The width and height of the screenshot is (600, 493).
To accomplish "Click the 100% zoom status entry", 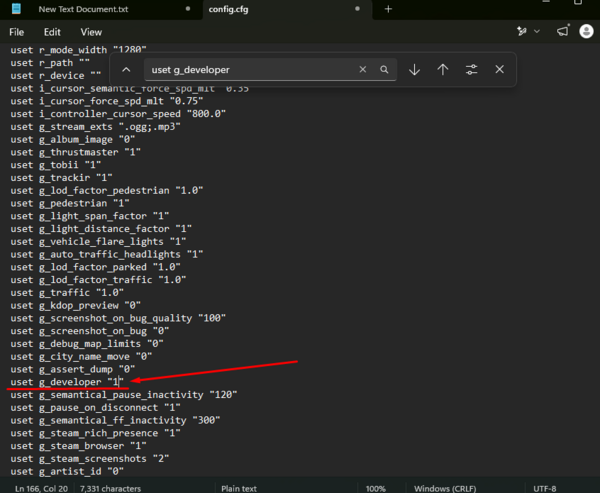I will point(375,488).
